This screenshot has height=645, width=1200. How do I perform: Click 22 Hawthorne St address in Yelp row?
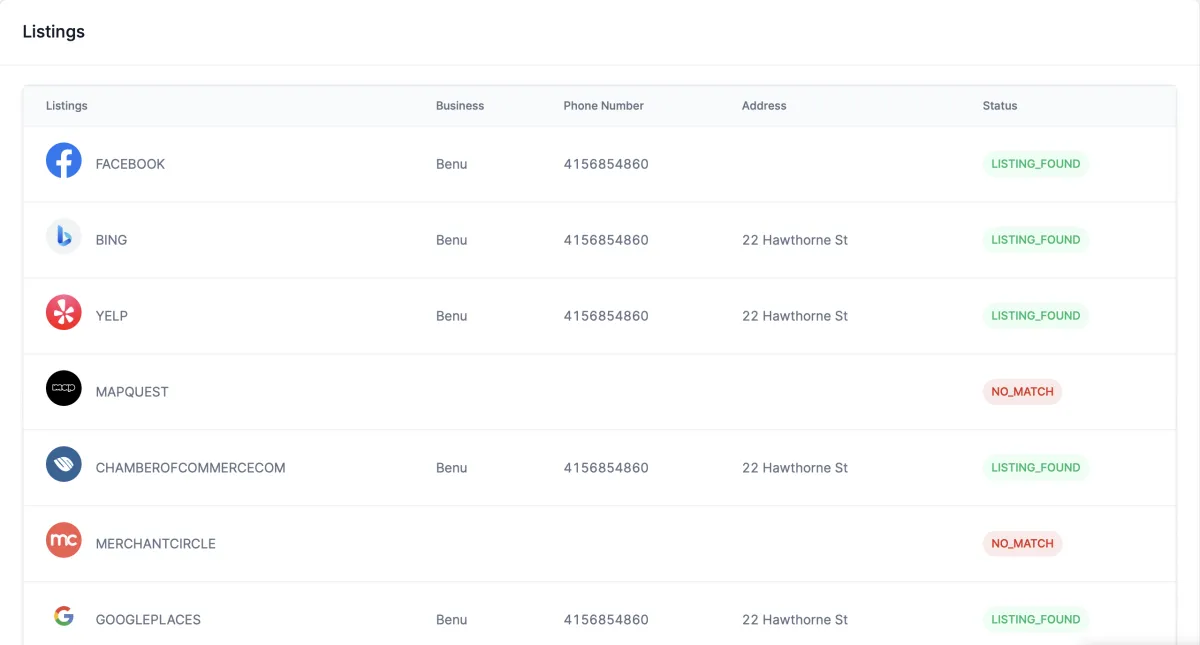795,316
